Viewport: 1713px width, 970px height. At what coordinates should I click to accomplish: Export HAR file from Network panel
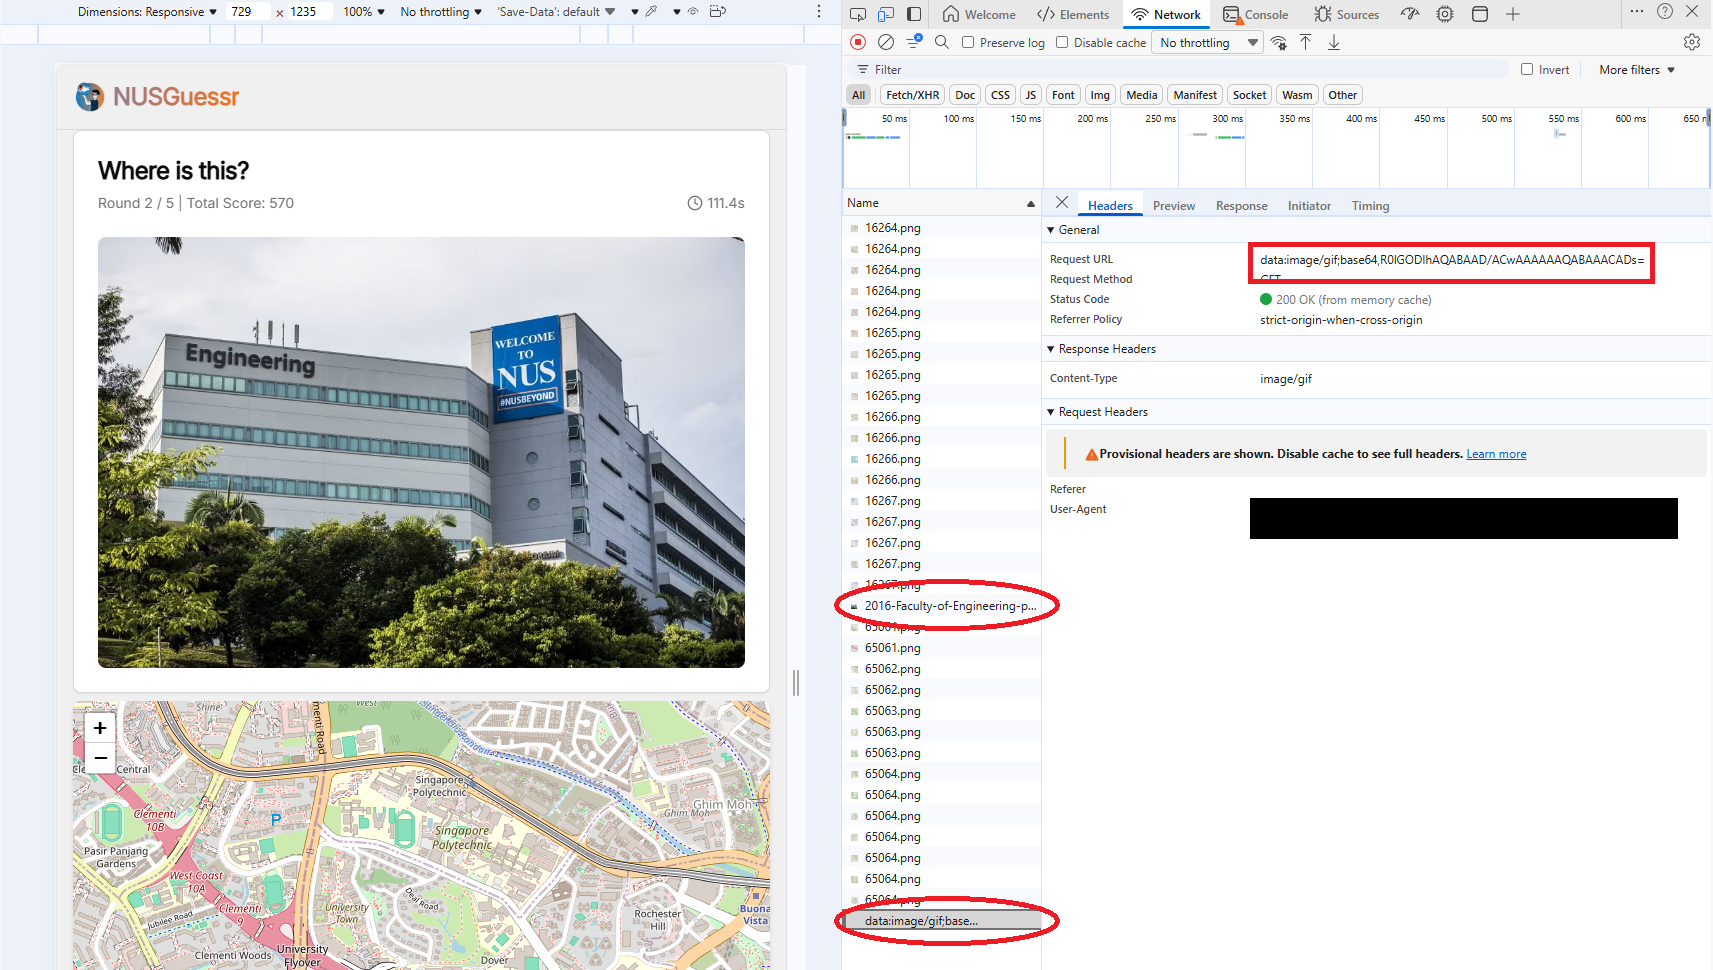[x=1334, y=42]
